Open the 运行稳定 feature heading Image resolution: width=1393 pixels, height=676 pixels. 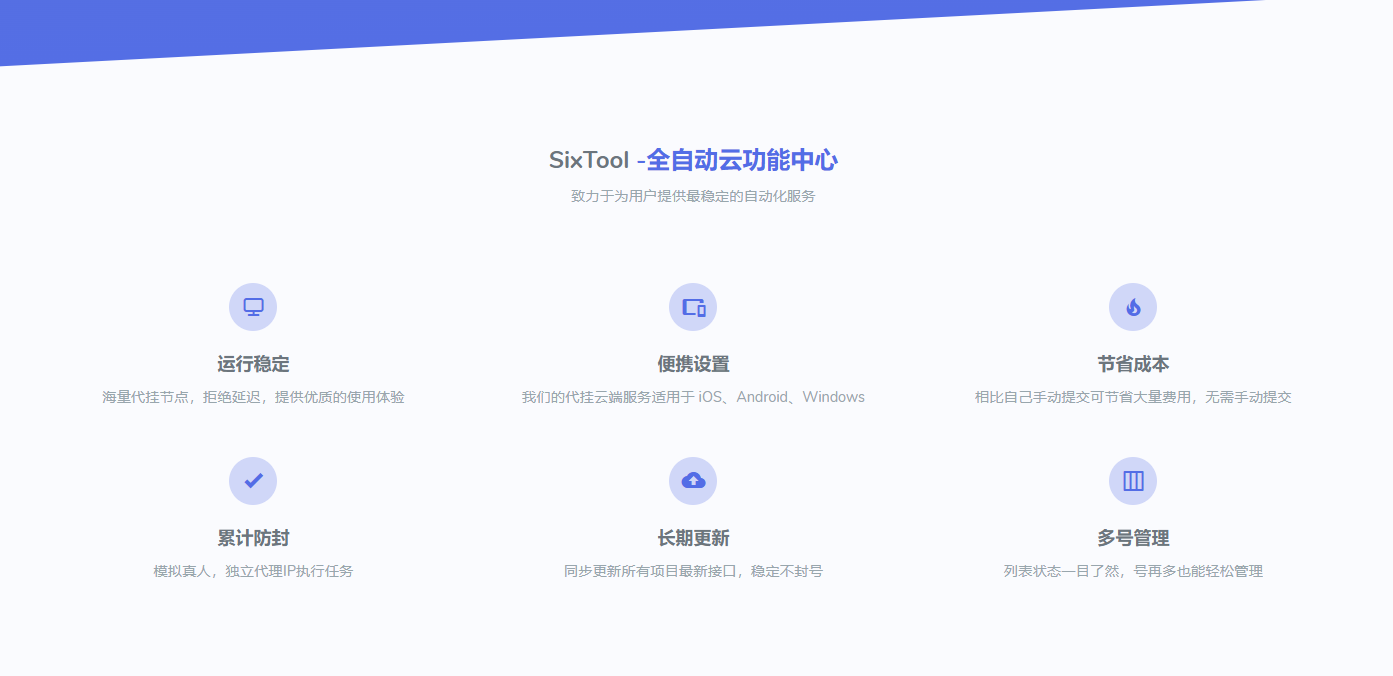point(253,364)
